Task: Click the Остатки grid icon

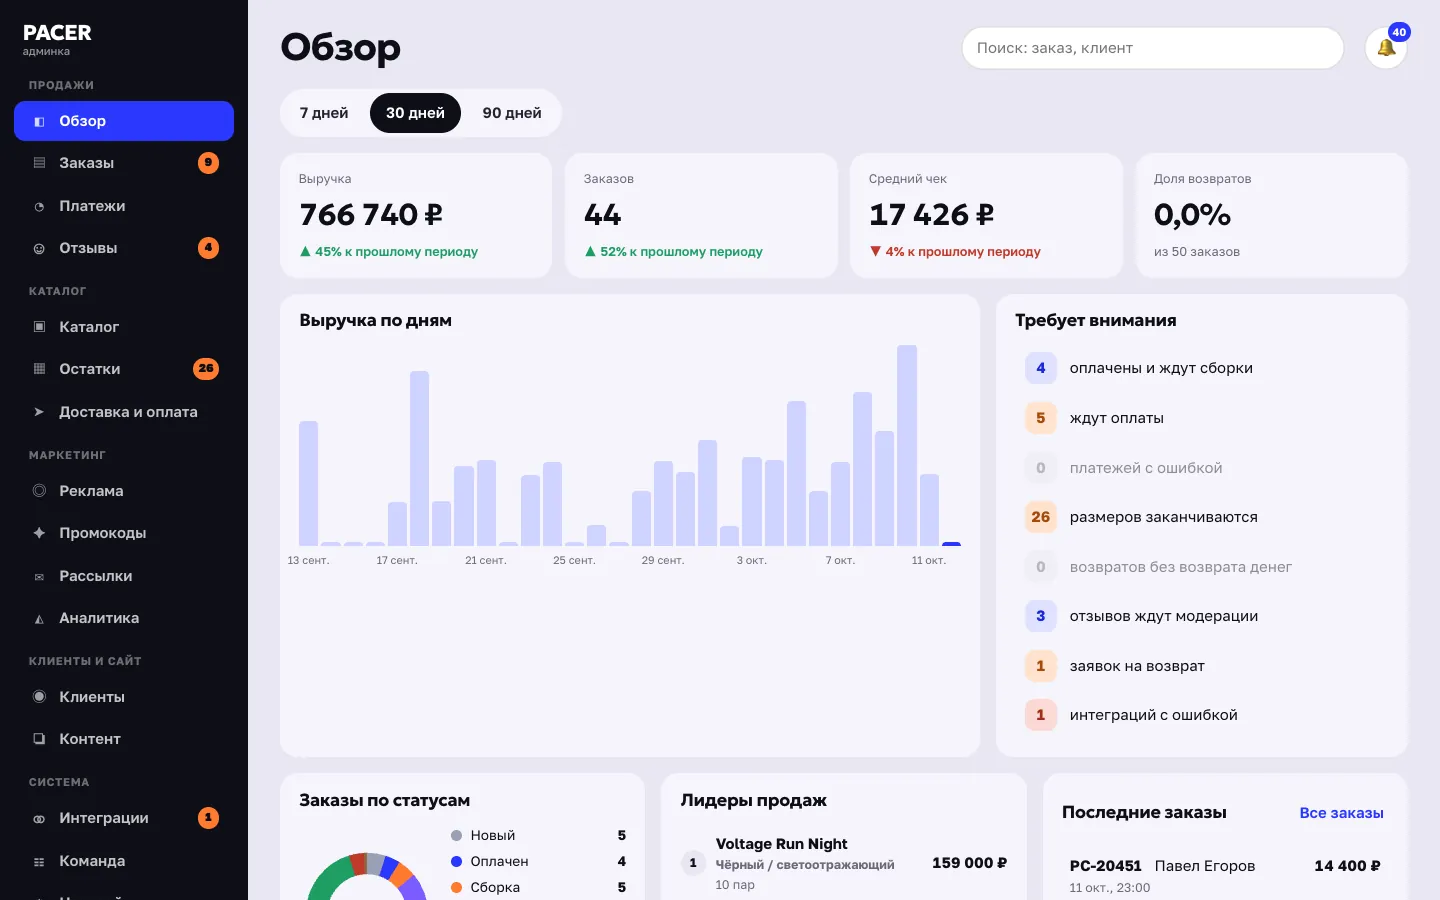Action: [39, 369]
